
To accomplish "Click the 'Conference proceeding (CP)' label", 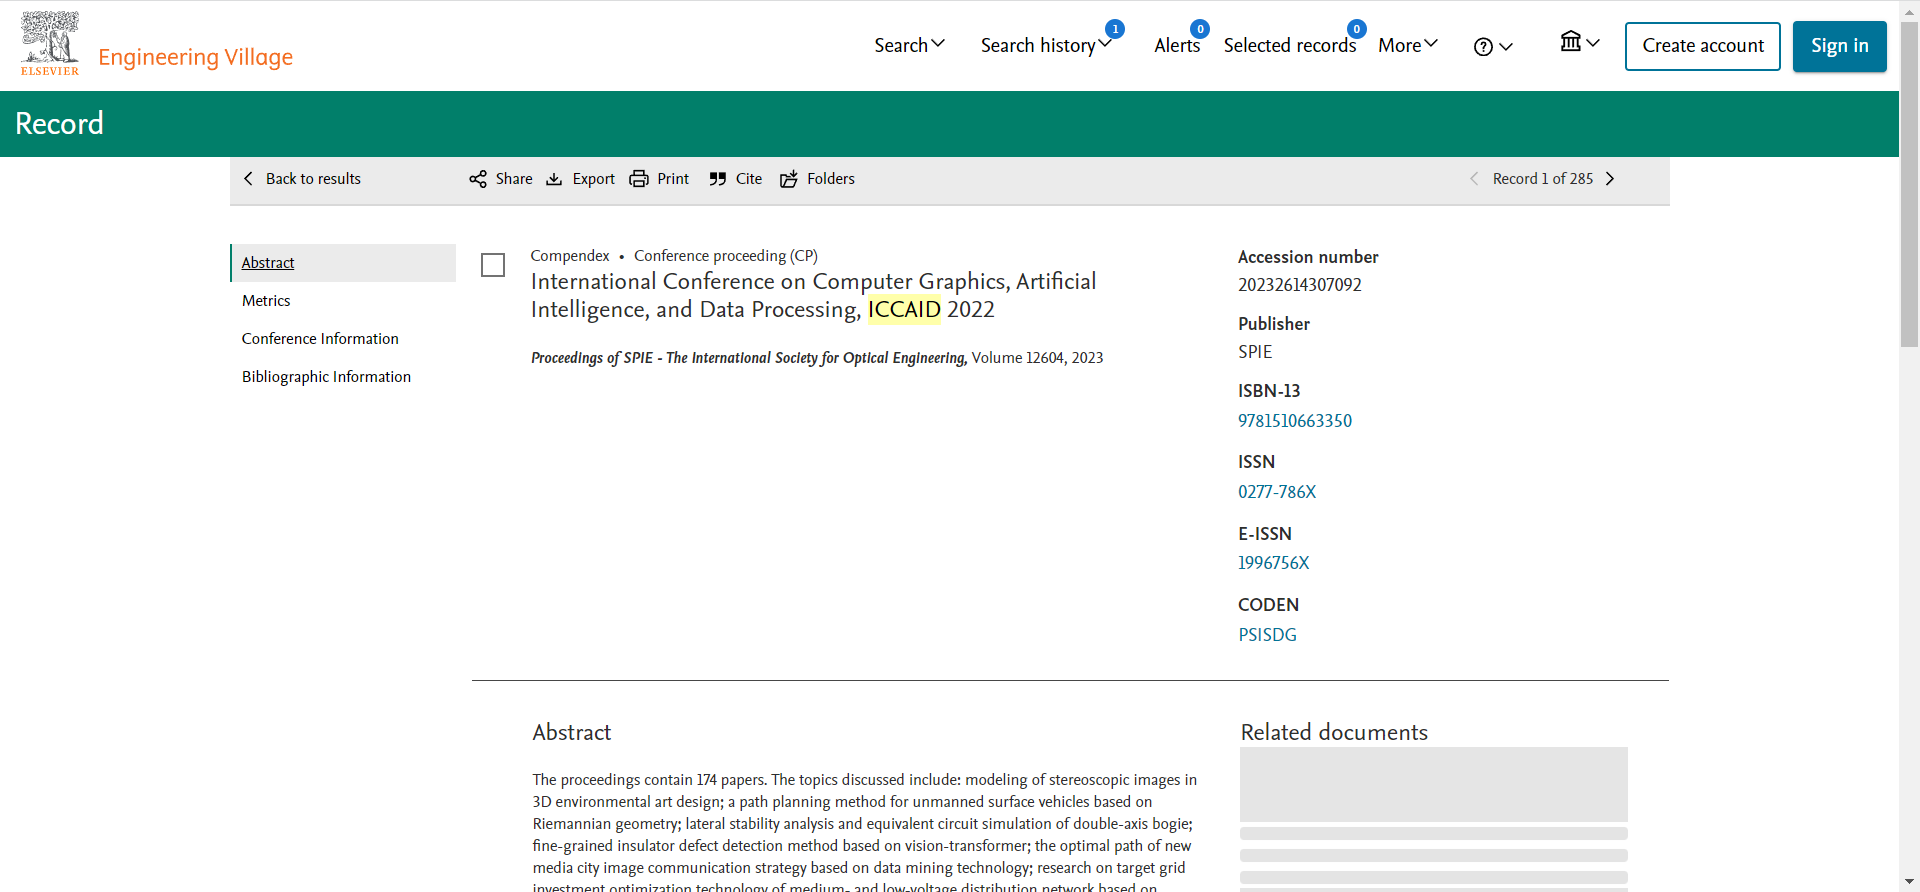I will point(726,256).
